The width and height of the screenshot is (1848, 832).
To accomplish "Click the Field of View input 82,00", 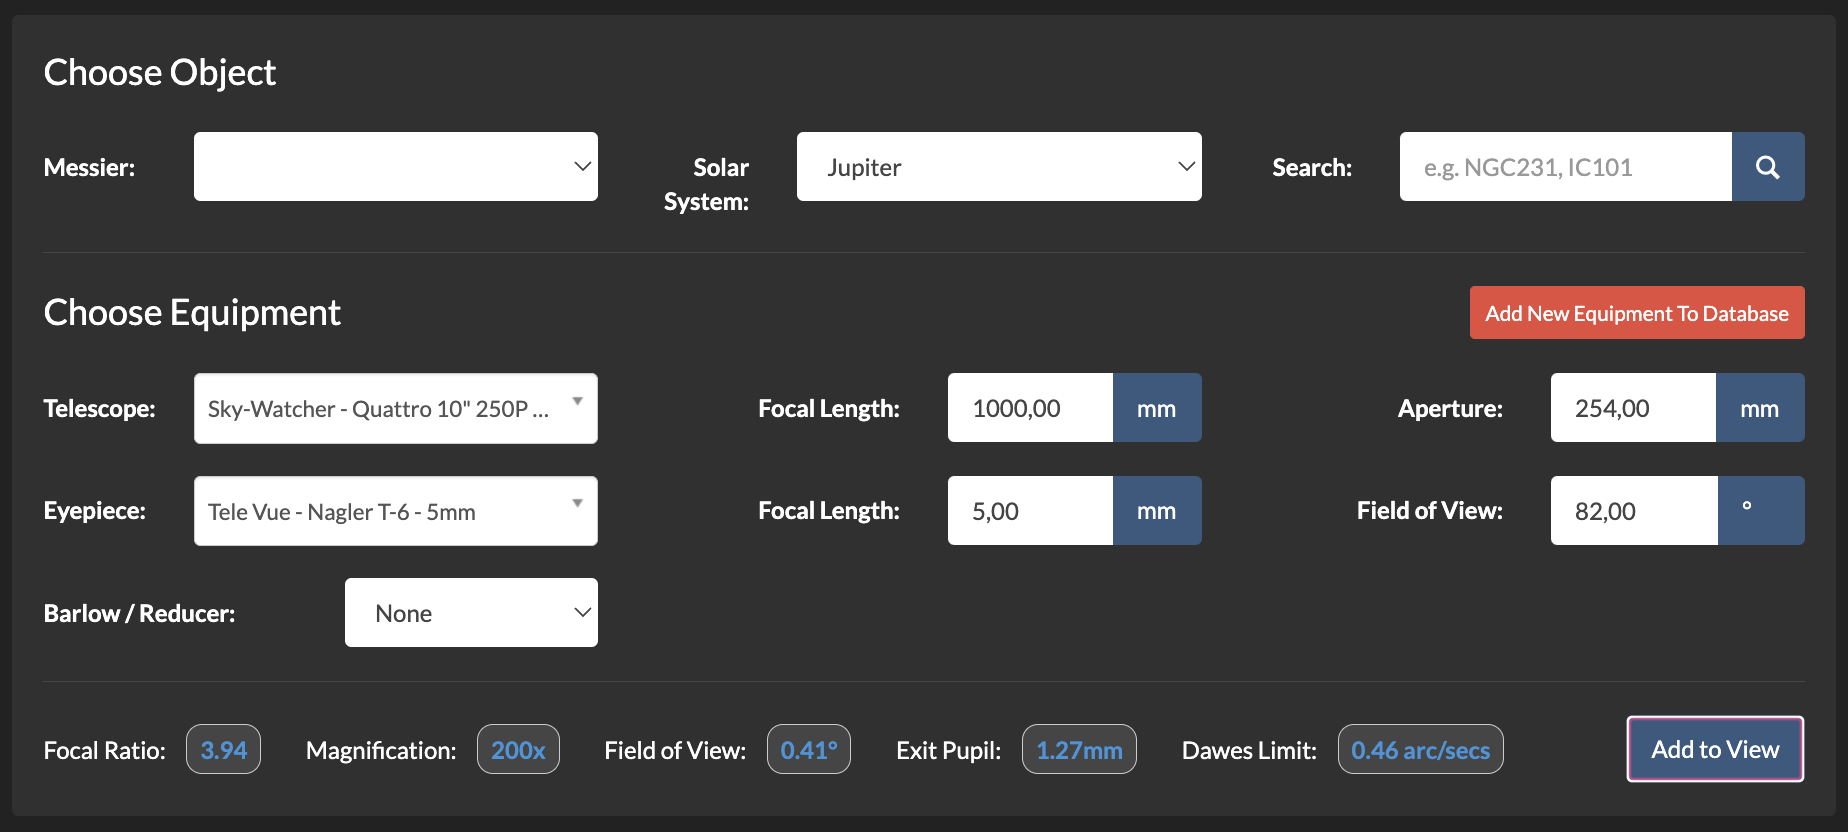I will pyautogui.click(x=1634, y=511).
